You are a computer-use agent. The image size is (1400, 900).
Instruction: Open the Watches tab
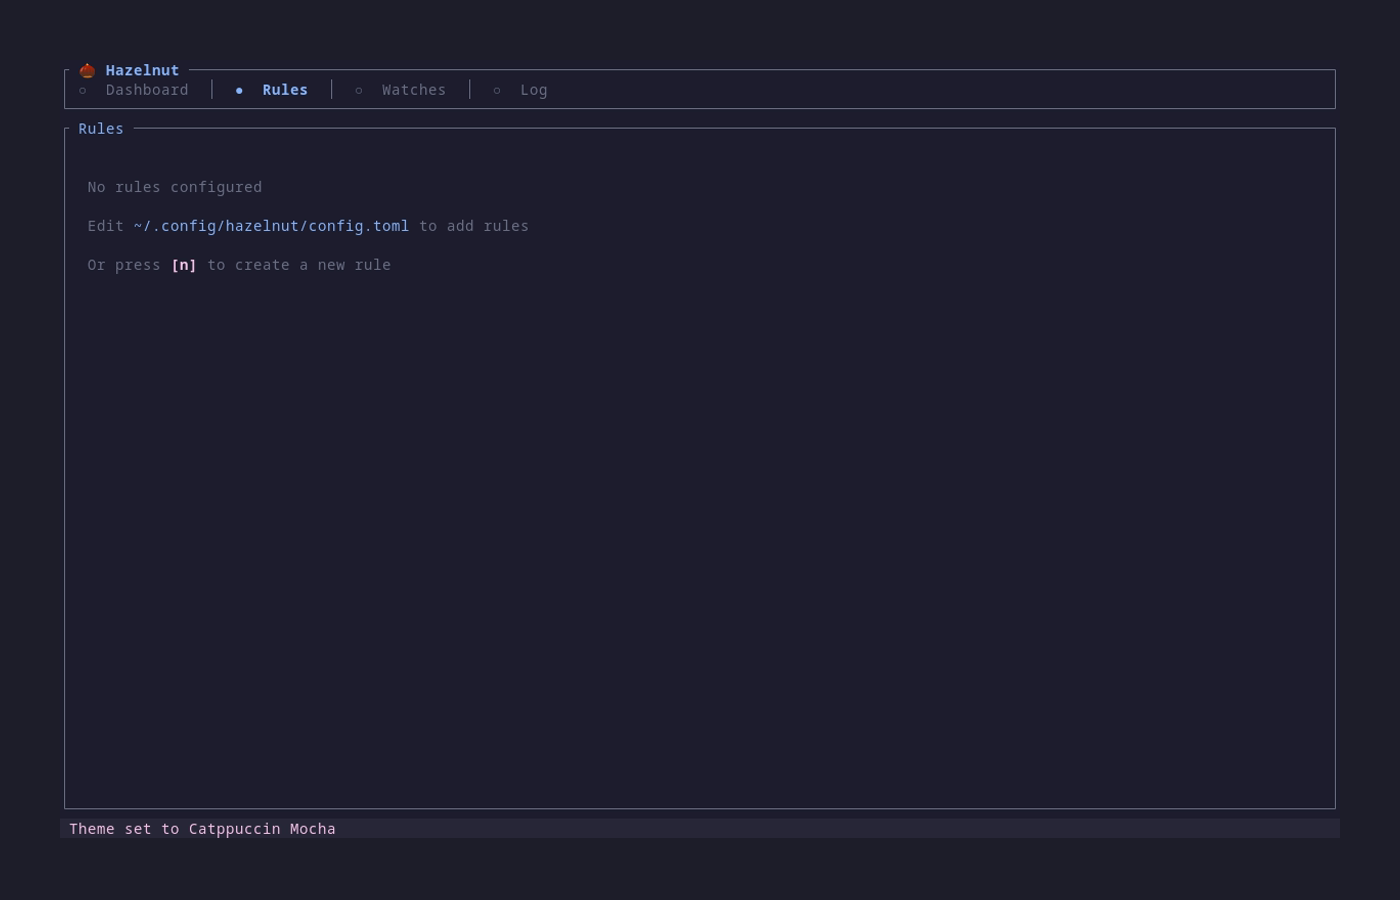point(413,89)
